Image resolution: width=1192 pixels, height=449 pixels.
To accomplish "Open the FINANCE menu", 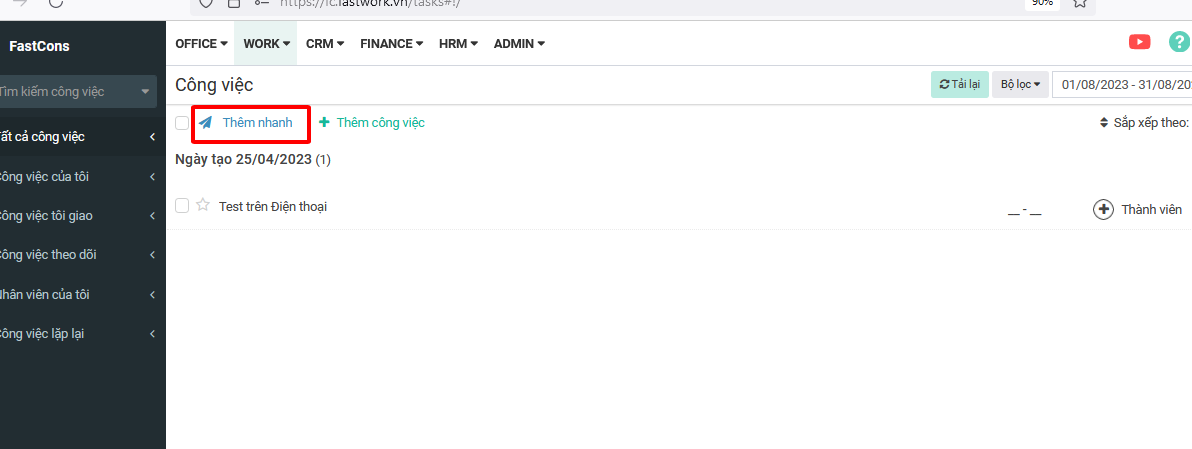I will click(391, 44).
